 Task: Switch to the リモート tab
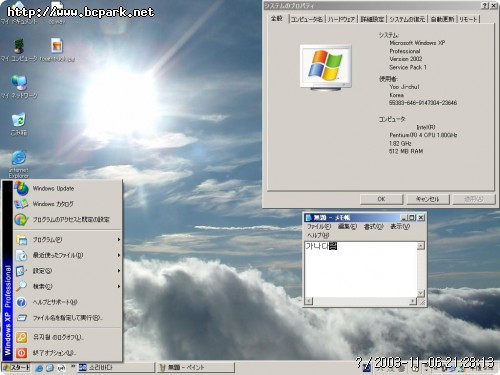tap(468, 19)
